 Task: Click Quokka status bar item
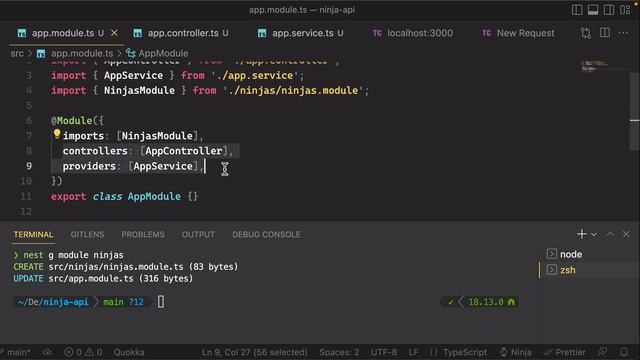click(129, 352)
